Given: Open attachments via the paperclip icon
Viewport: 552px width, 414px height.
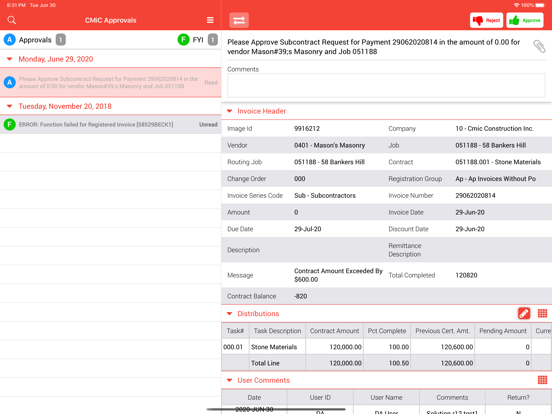Looking at the screenshot, I should coord(539,46).
